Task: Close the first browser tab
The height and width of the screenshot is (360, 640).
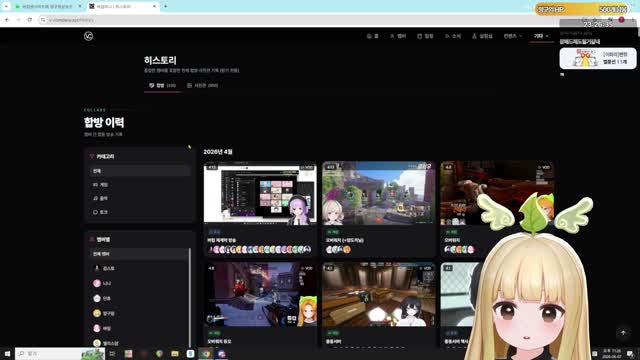Action: tap(80, 7)
